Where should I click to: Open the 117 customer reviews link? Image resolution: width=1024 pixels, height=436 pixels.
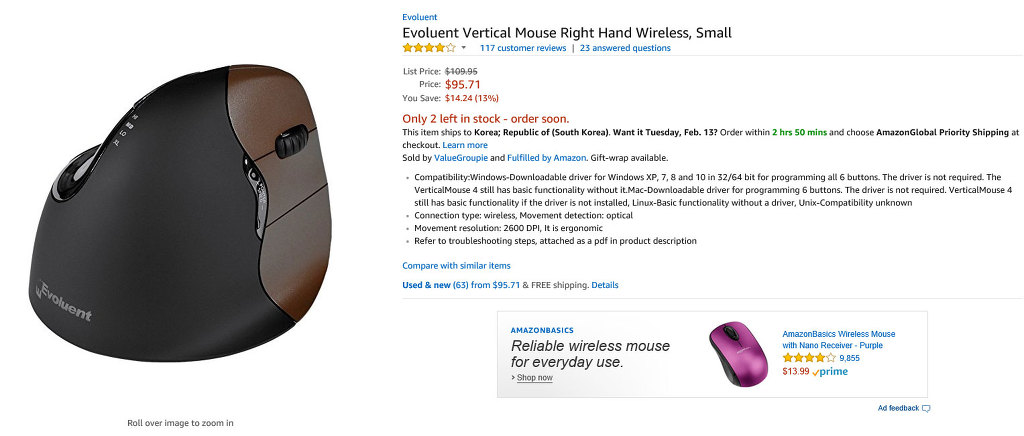[x=522, y=48]
